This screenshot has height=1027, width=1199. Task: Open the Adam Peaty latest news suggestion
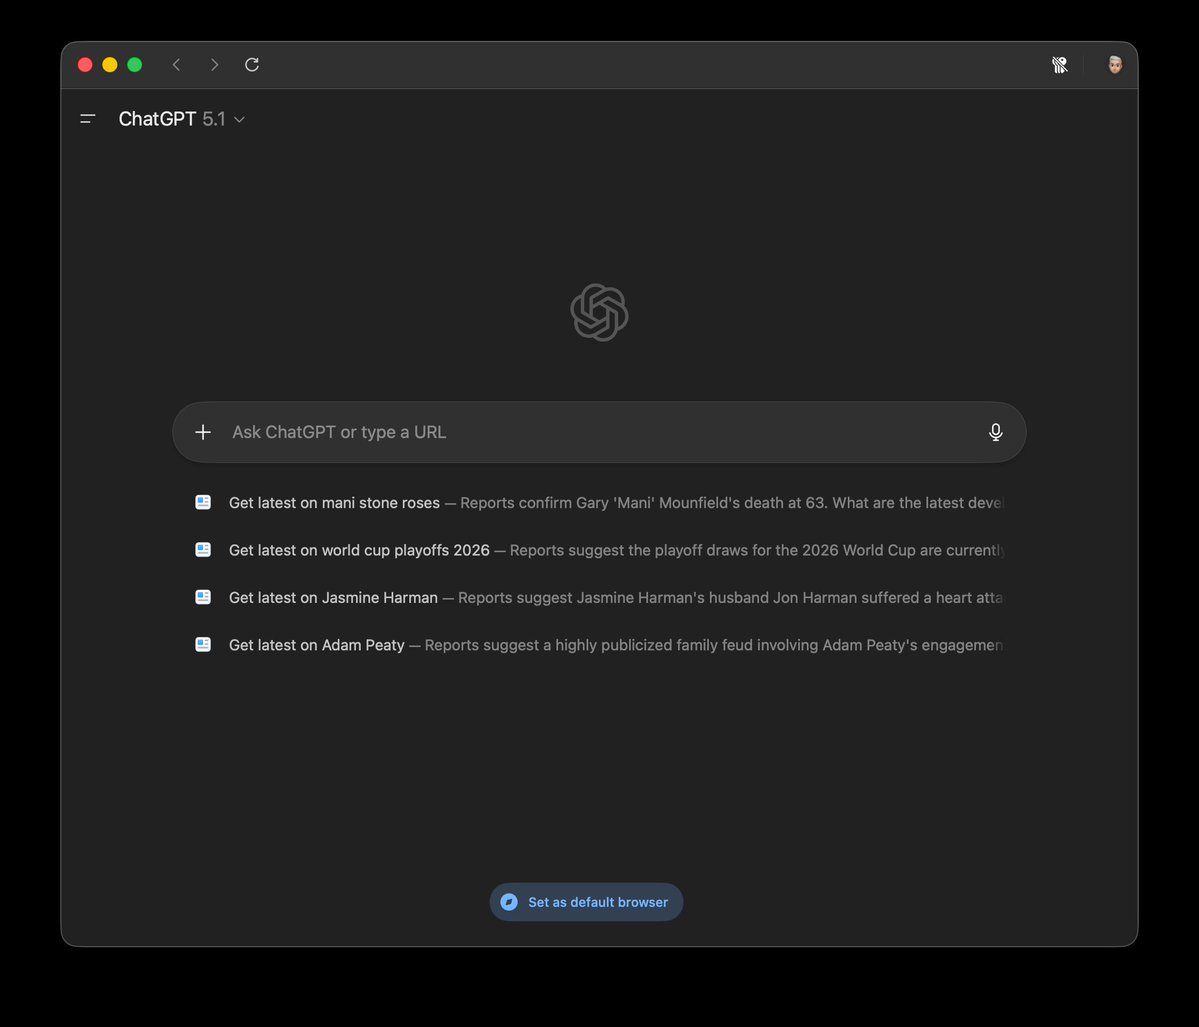316,645
